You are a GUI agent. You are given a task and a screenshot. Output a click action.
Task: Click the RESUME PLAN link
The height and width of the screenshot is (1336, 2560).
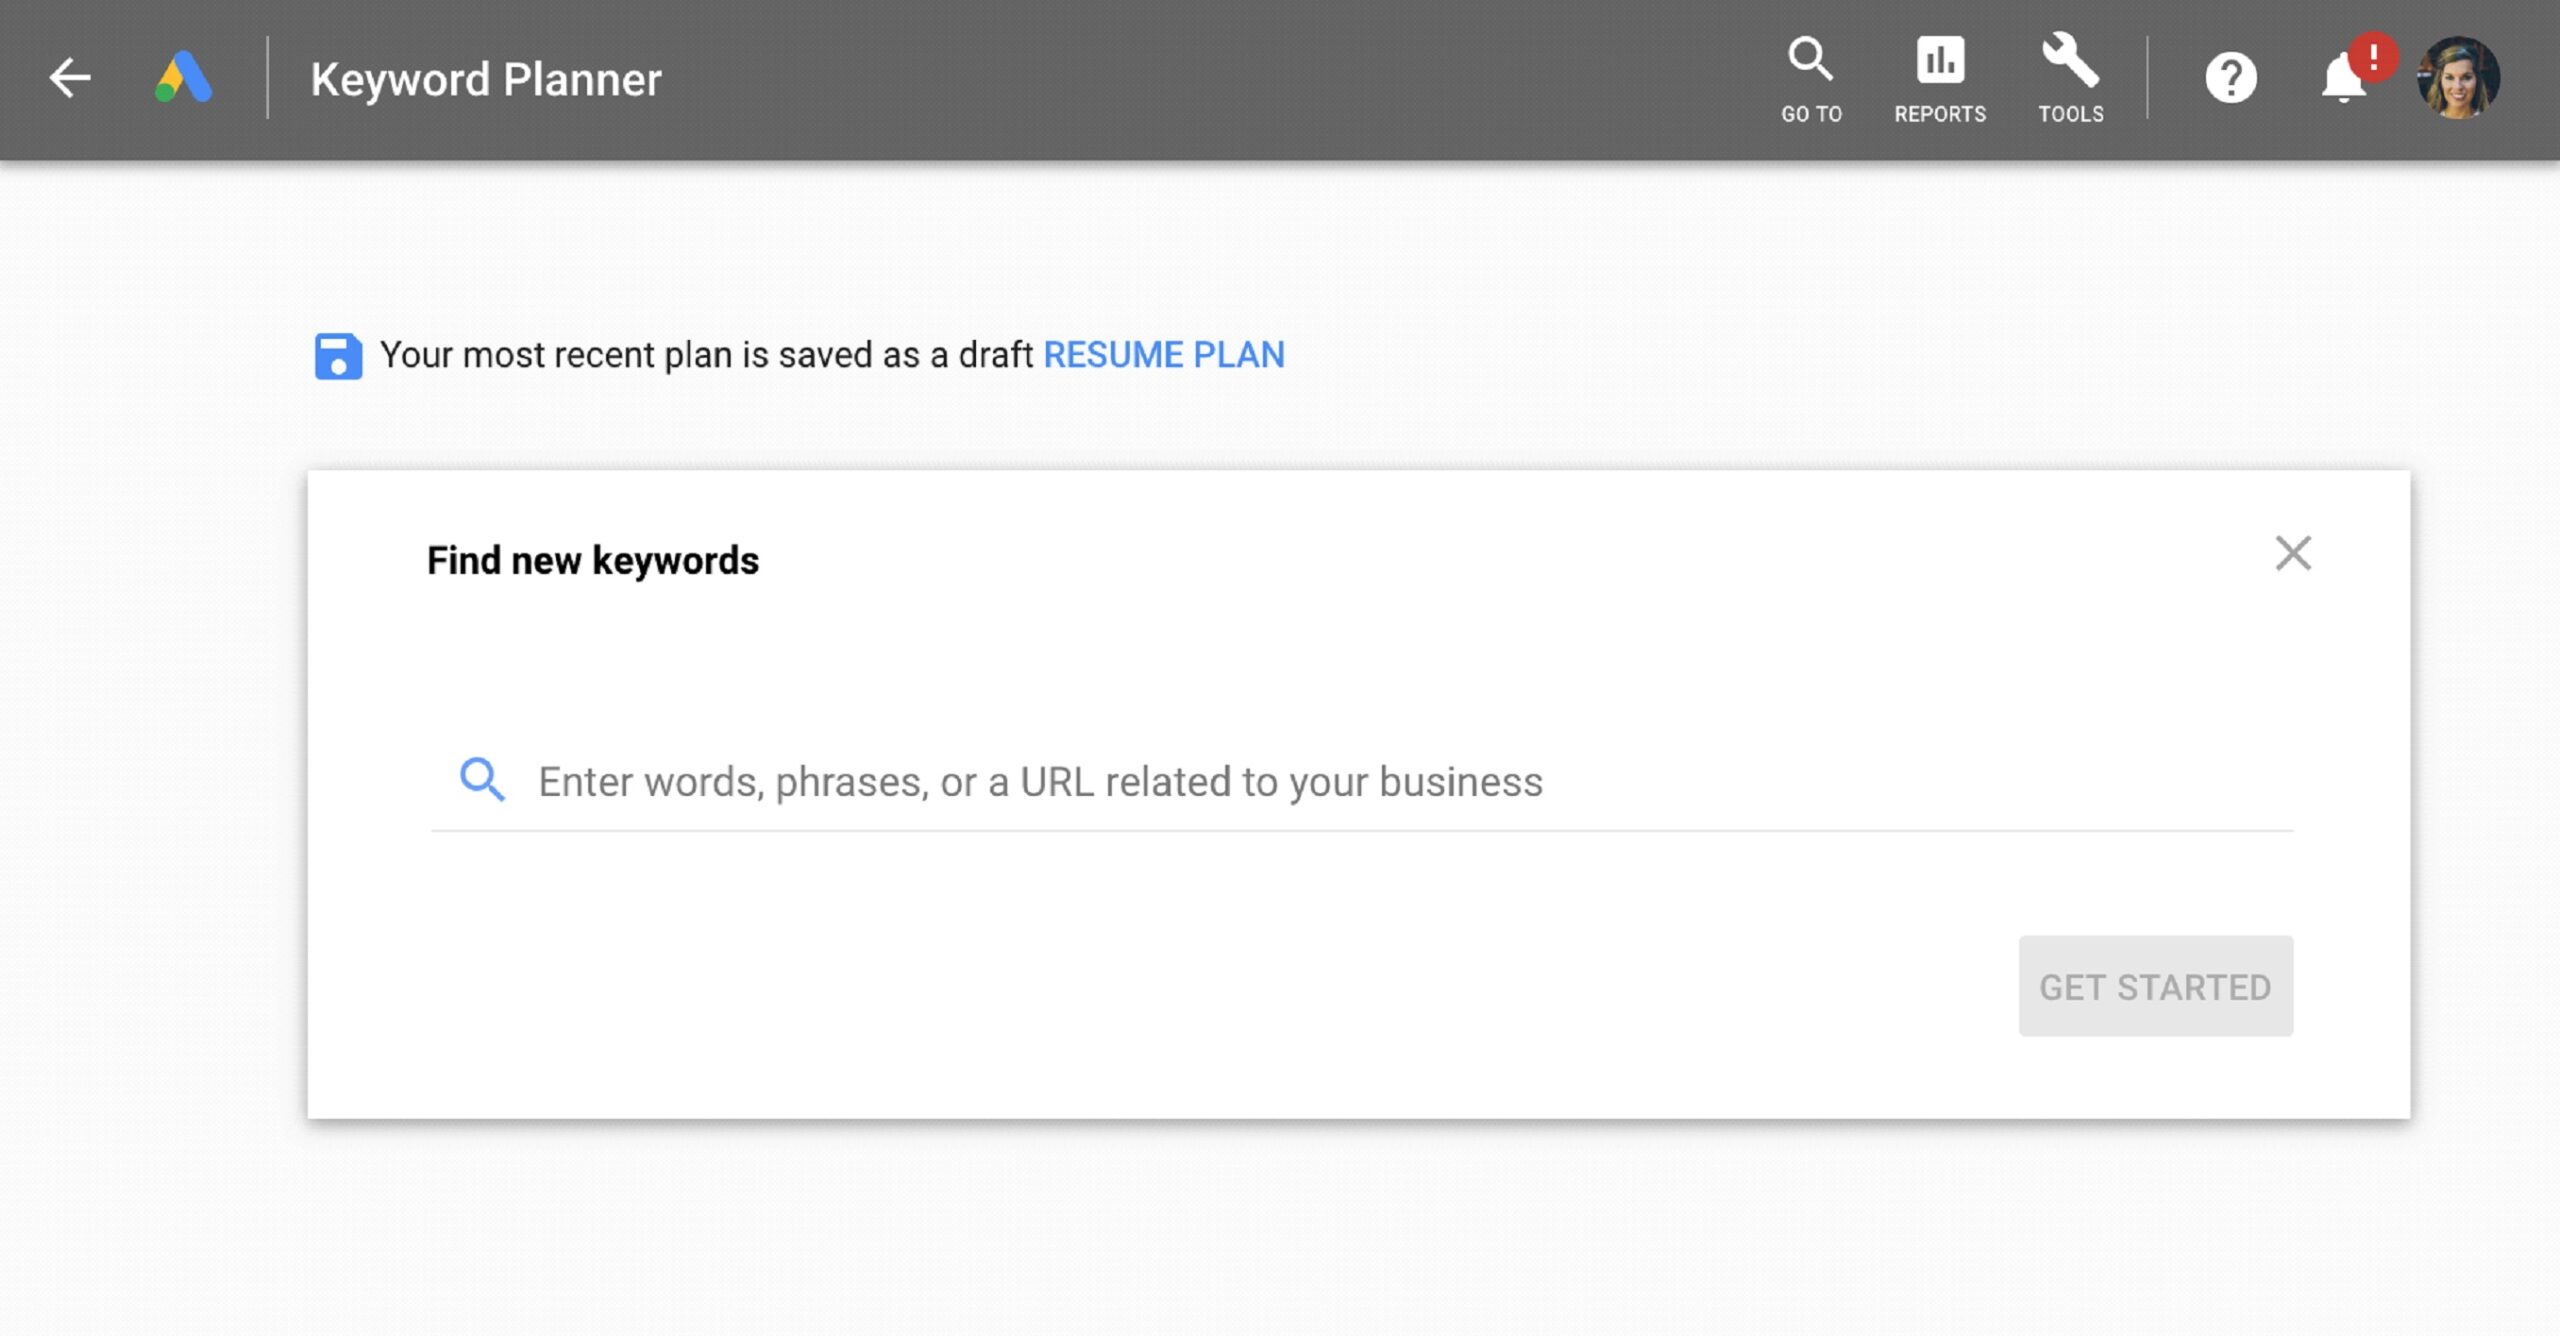[x=1164, y=355]
